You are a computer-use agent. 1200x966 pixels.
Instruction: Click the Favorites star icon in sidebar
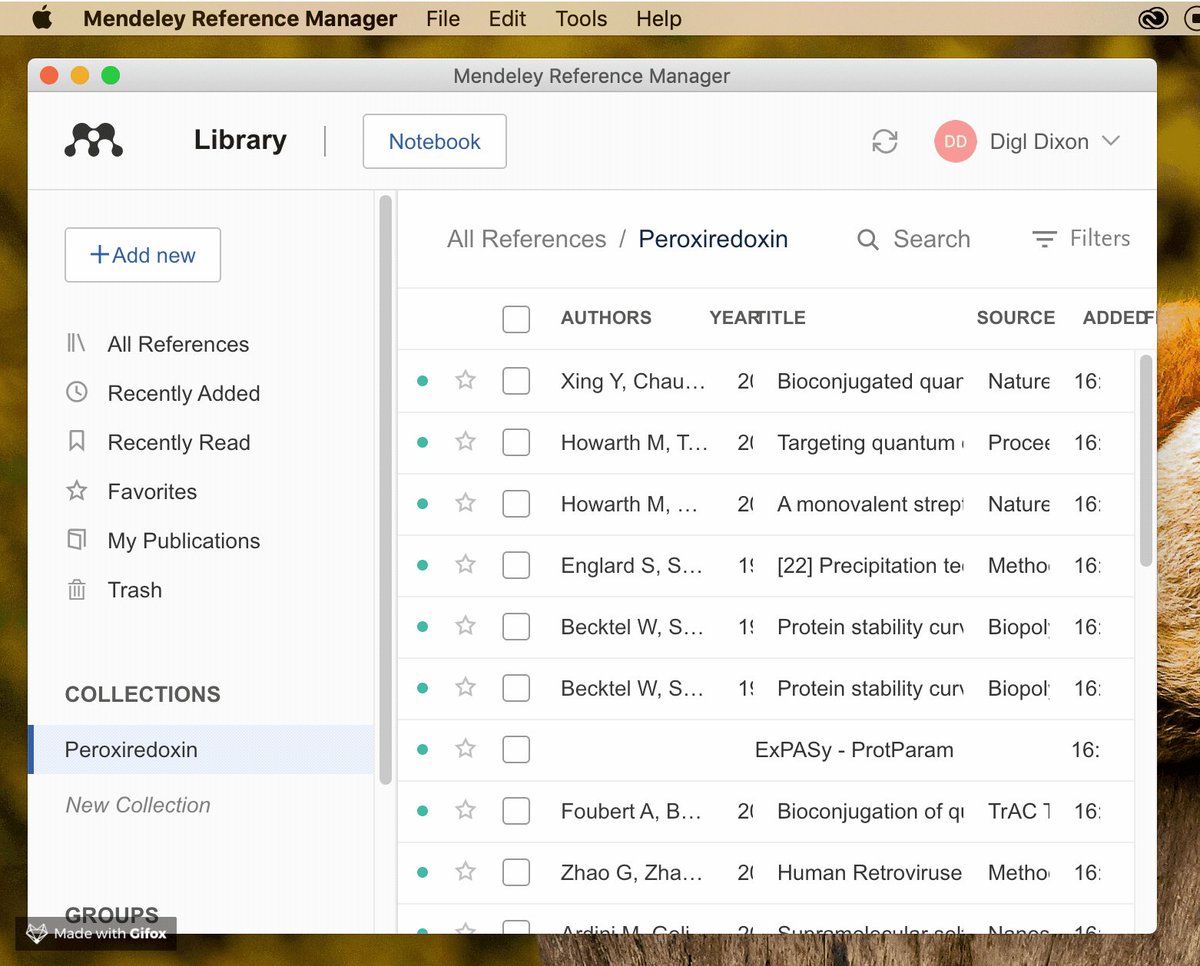tap(76, 491)
